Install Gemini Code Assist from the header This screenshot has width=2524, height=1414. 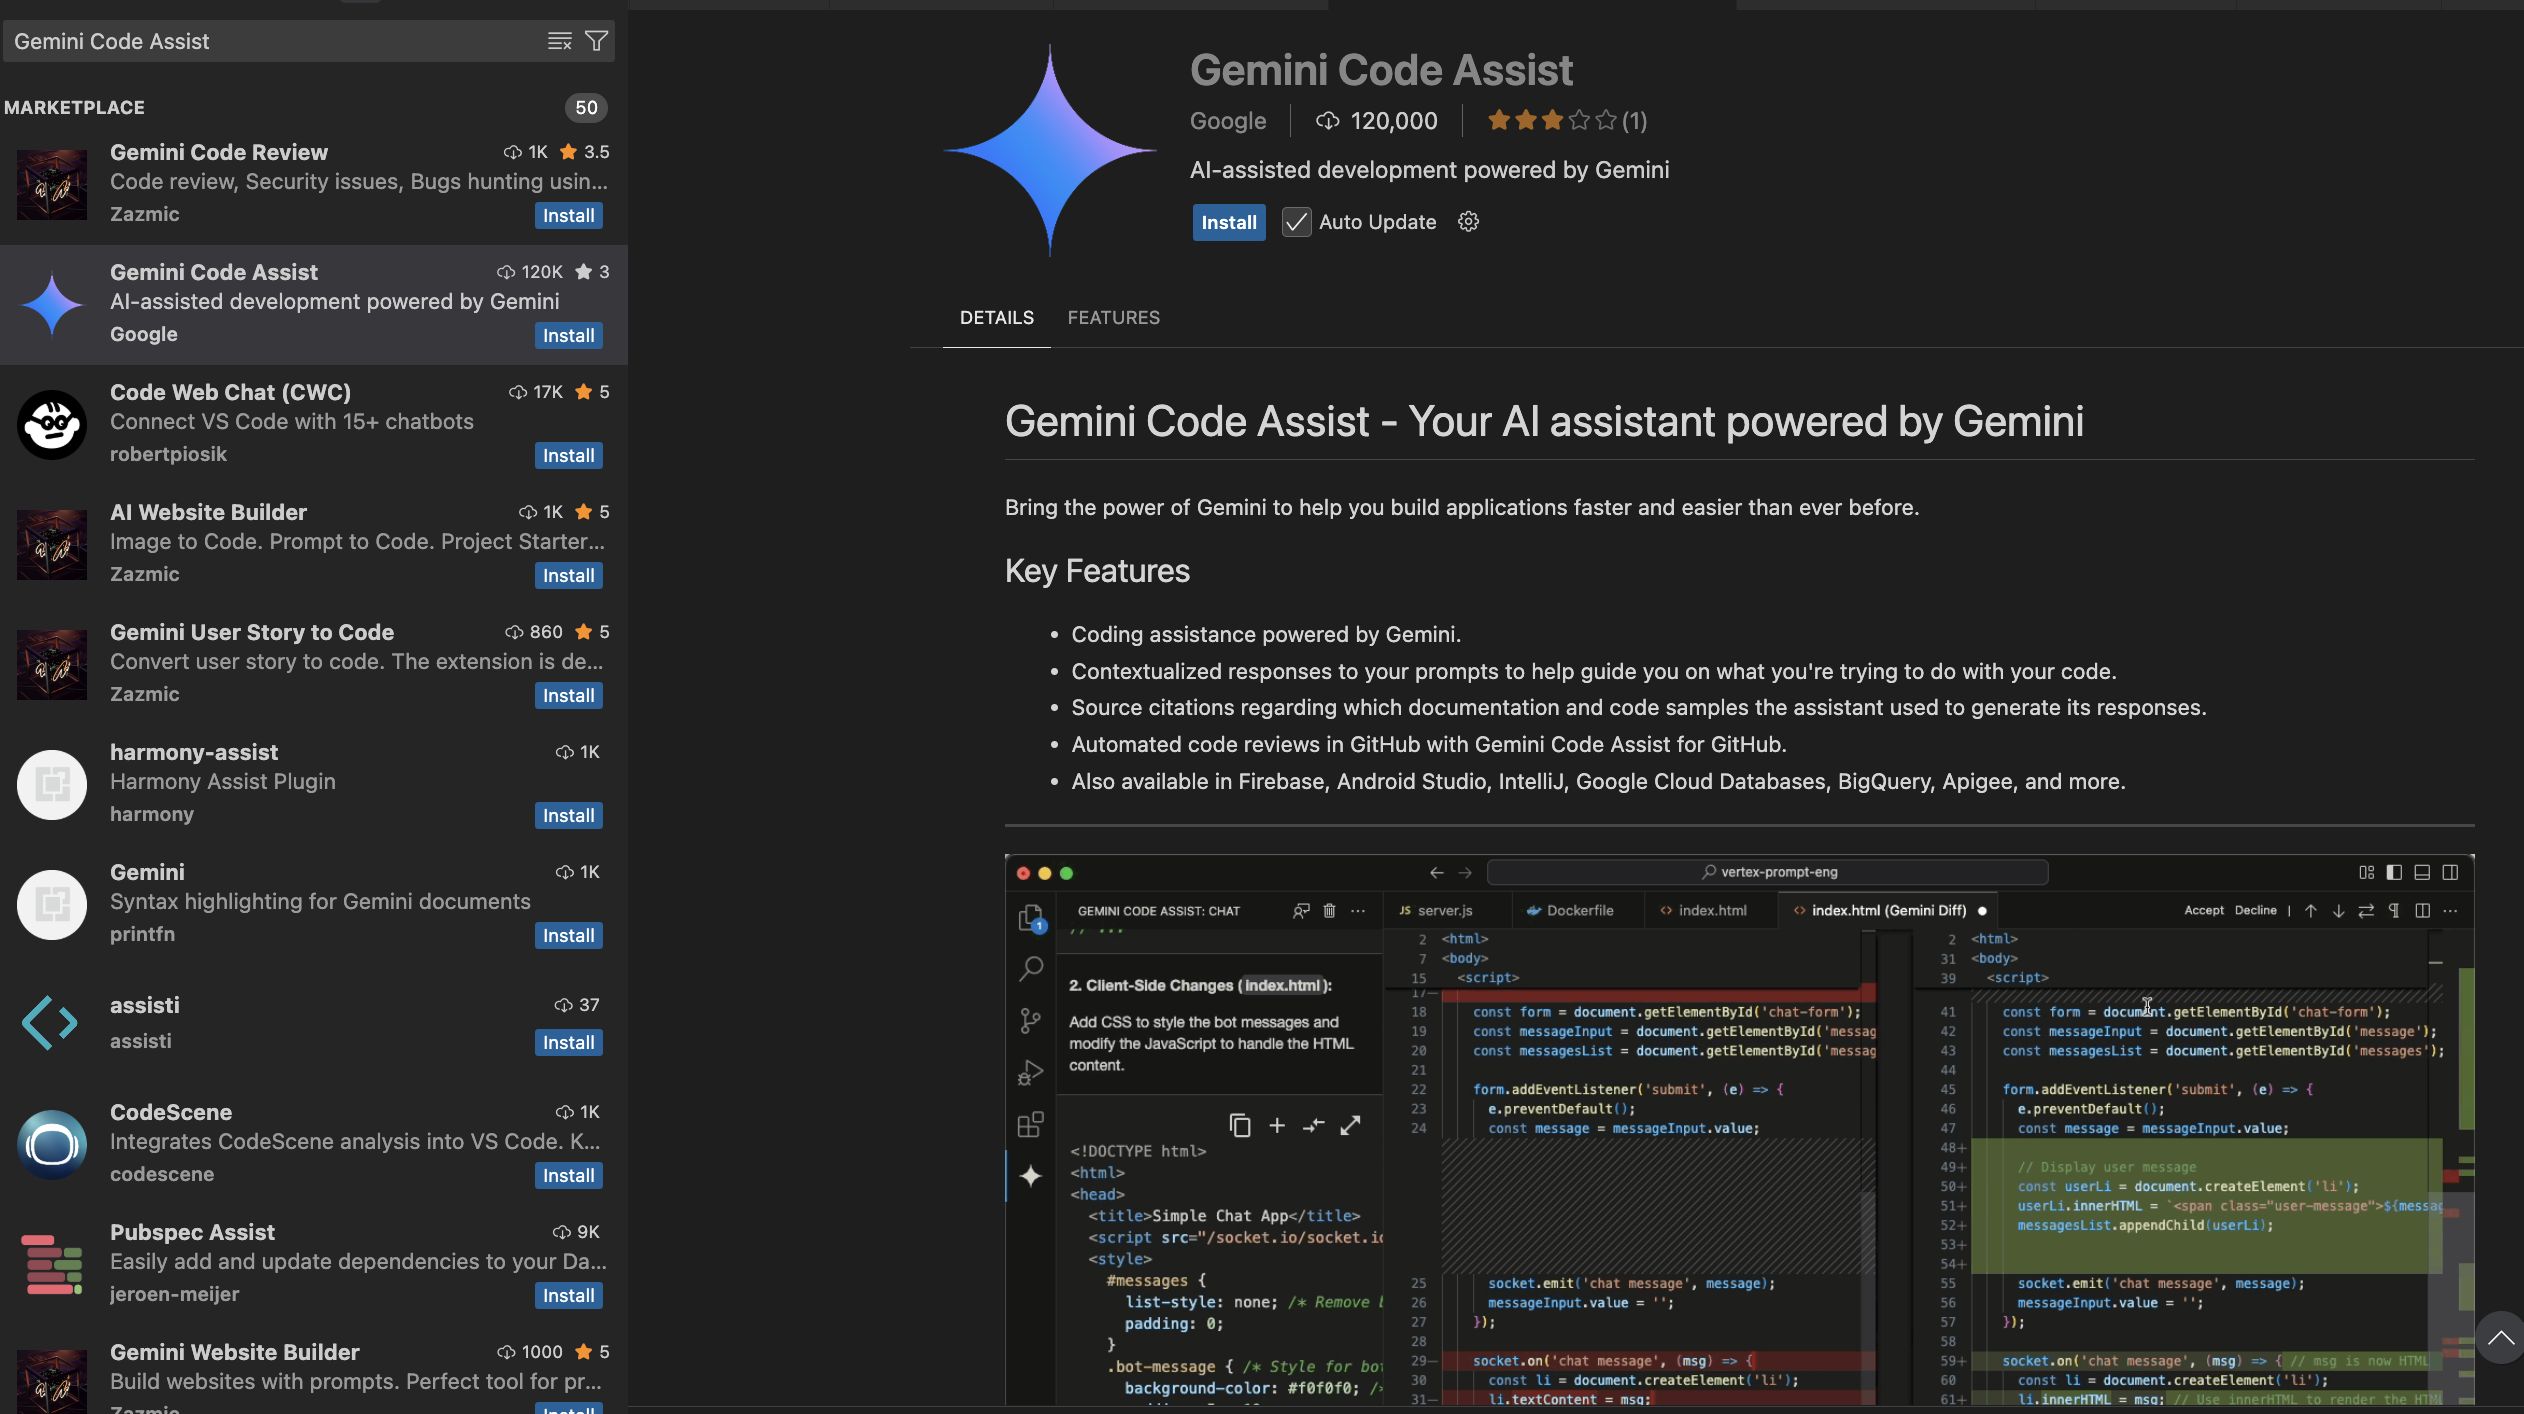pyautogui.click(x=1228, y=222)
